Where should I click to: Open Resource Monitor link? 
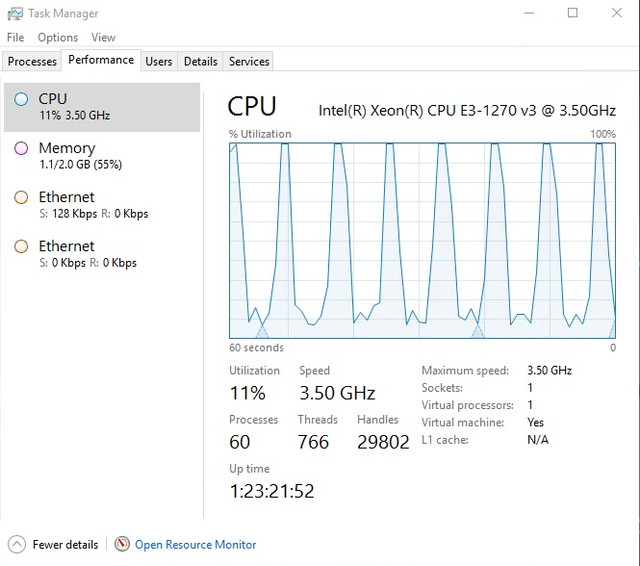pos(196,545)
